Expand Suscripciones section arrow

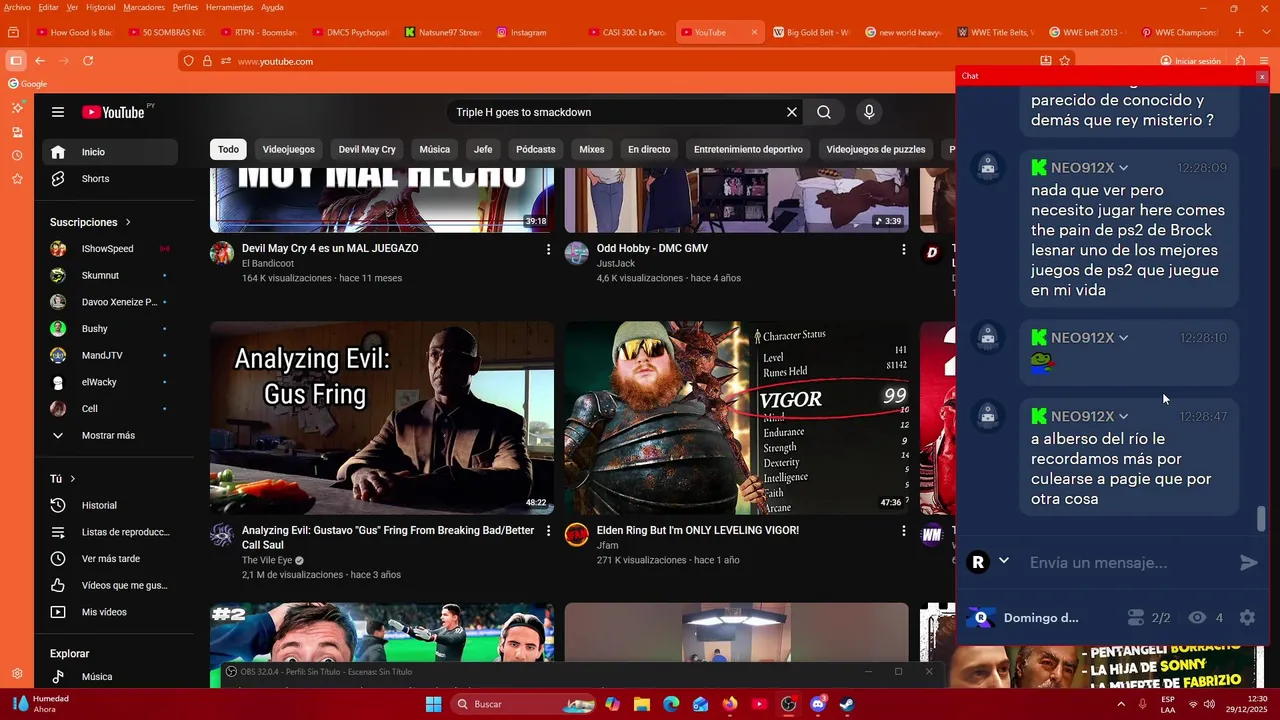(128, 222)
